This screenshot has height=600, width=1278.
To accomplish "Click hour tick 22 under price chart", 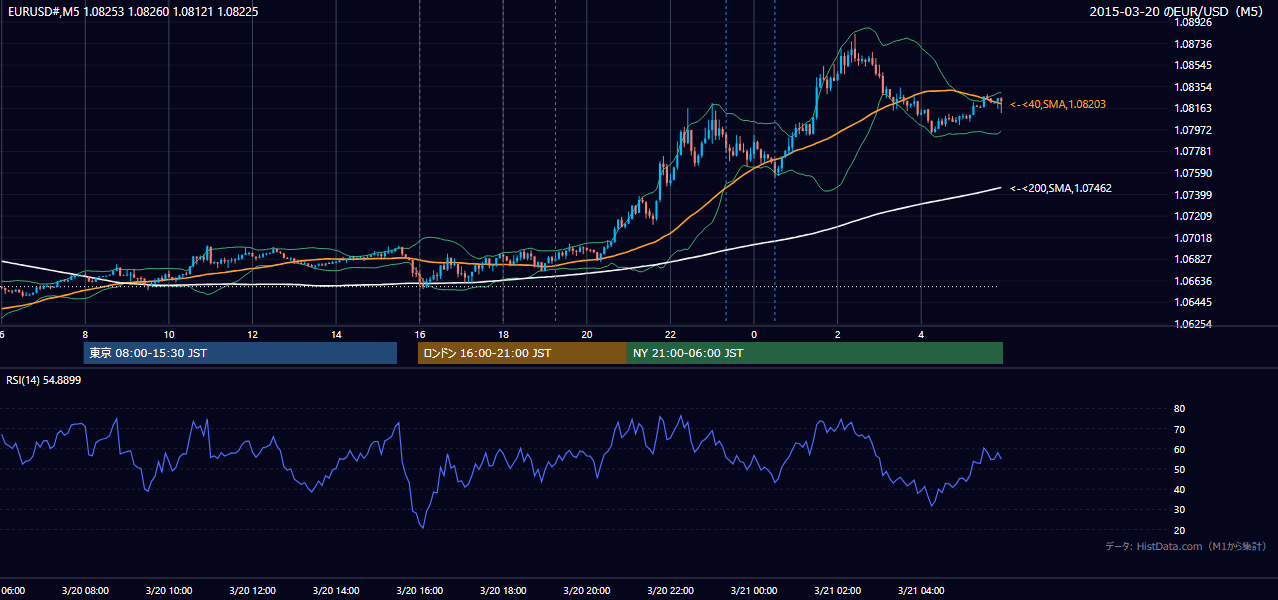I will (x=670, y=334).
